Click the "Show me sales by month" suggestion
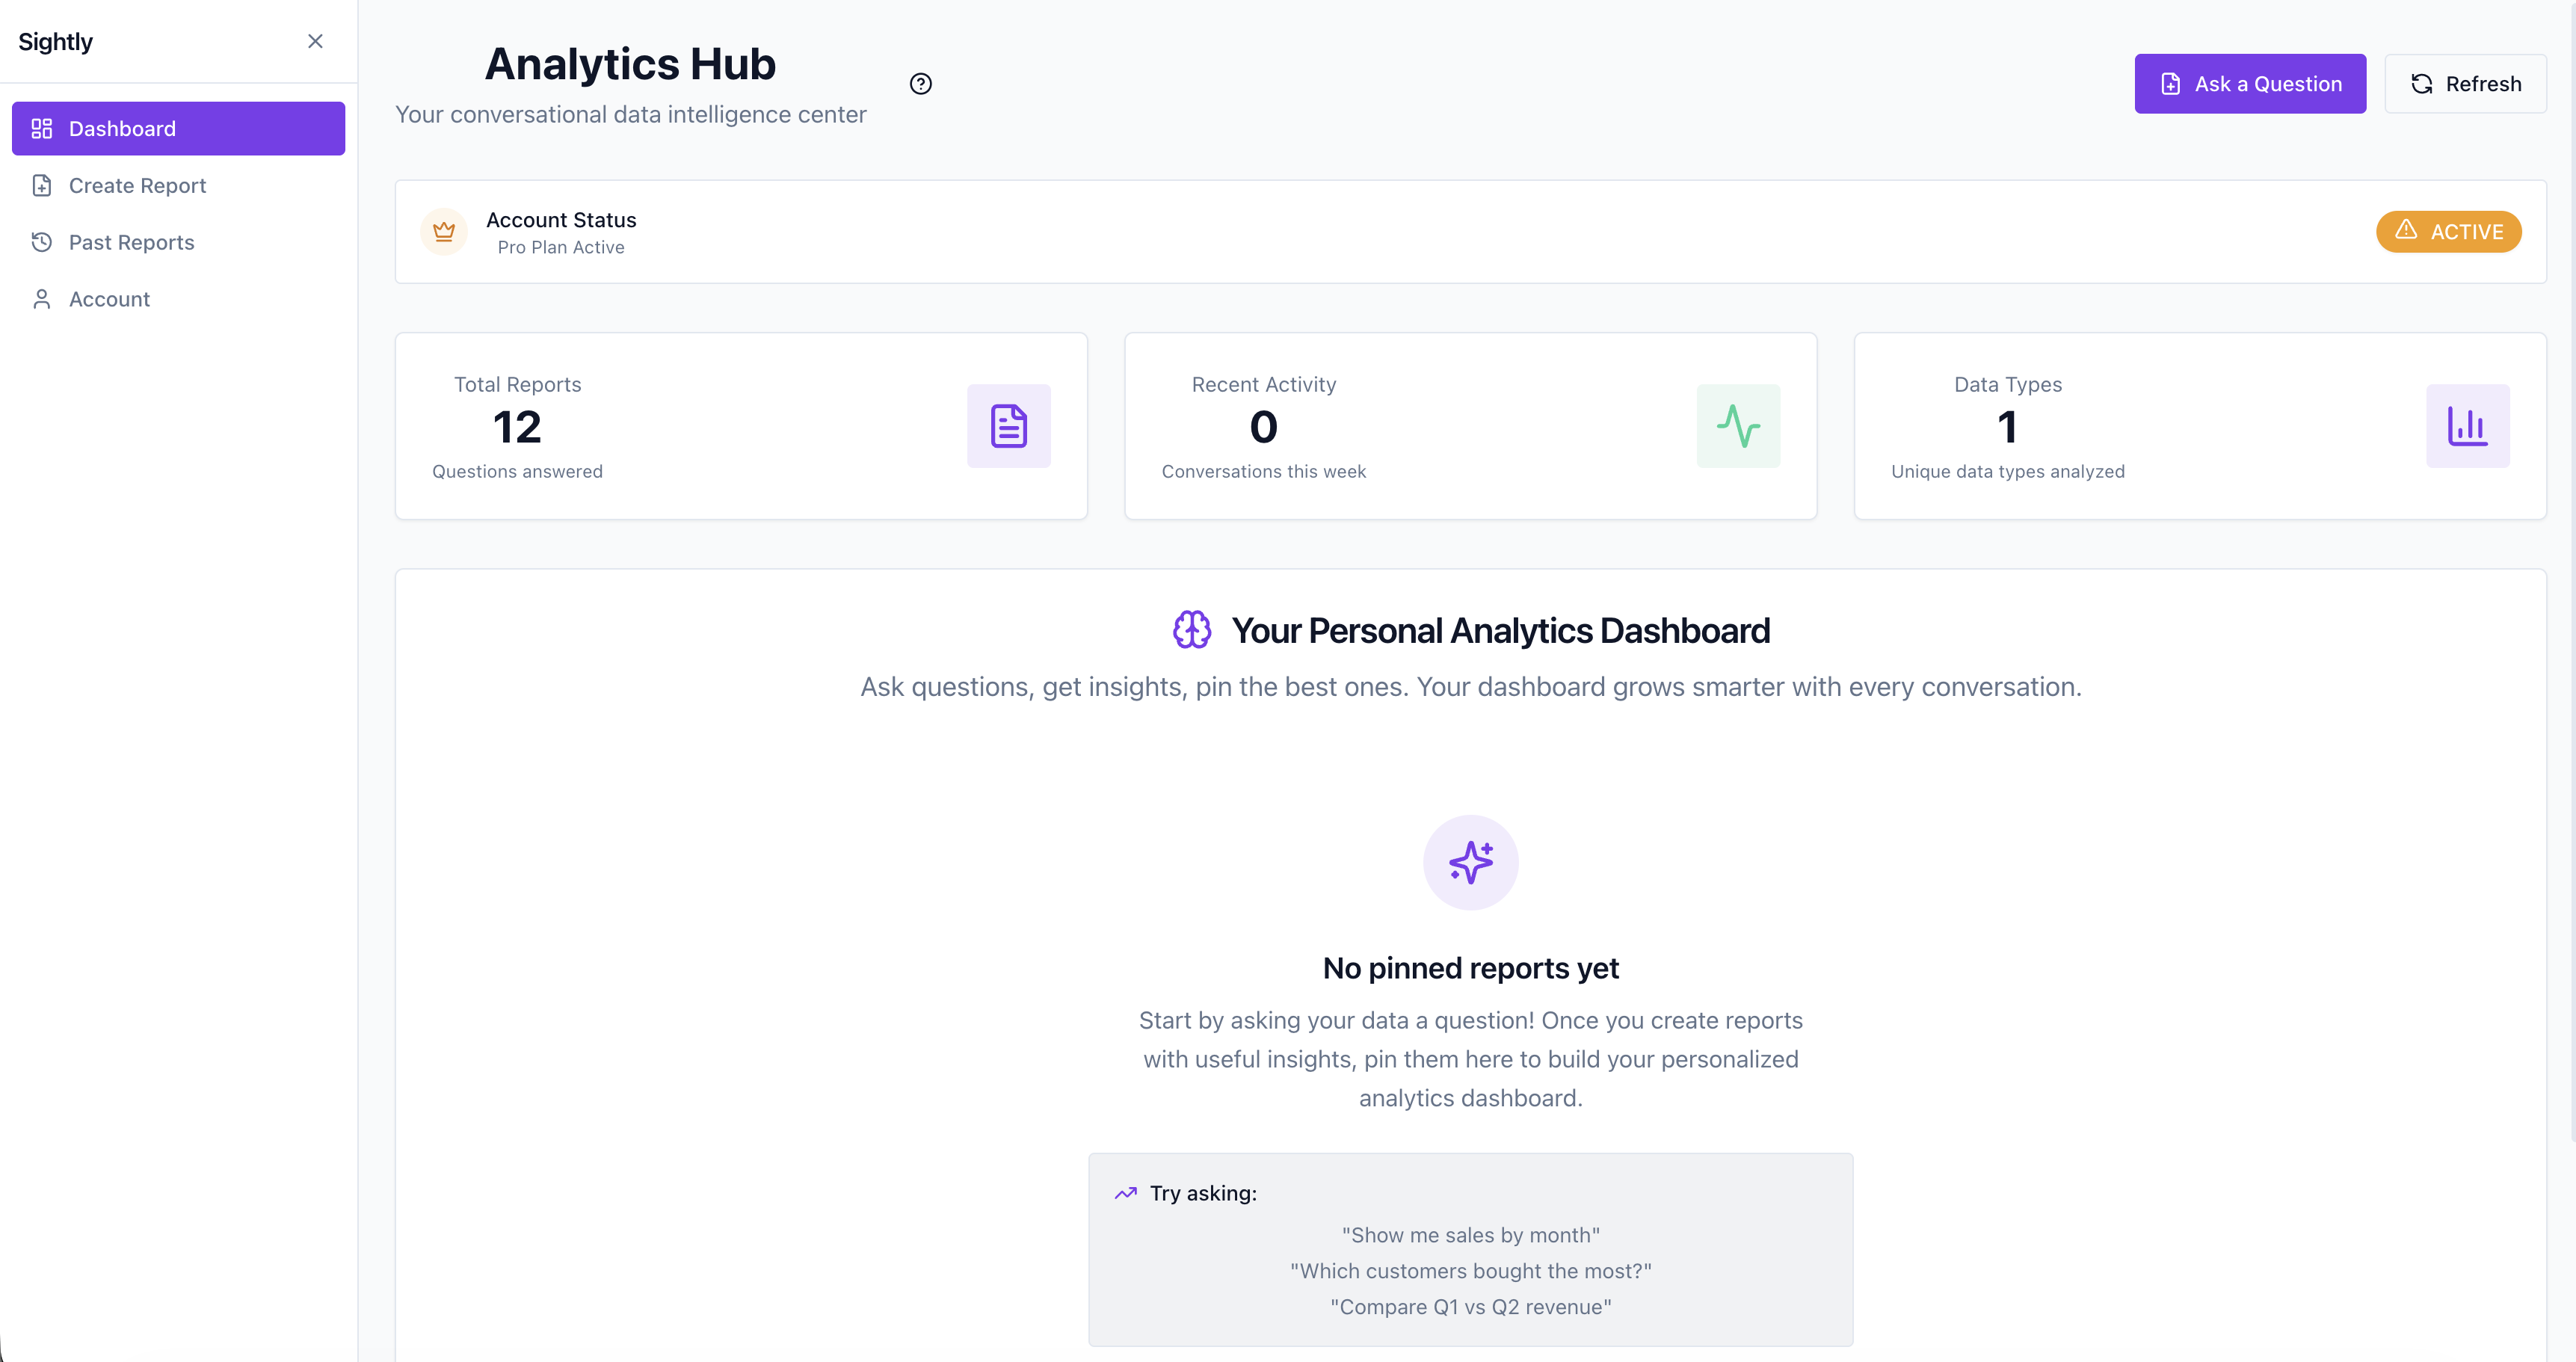The height and width of the screenshot is (1362, 2576). pos(1471,1235)
